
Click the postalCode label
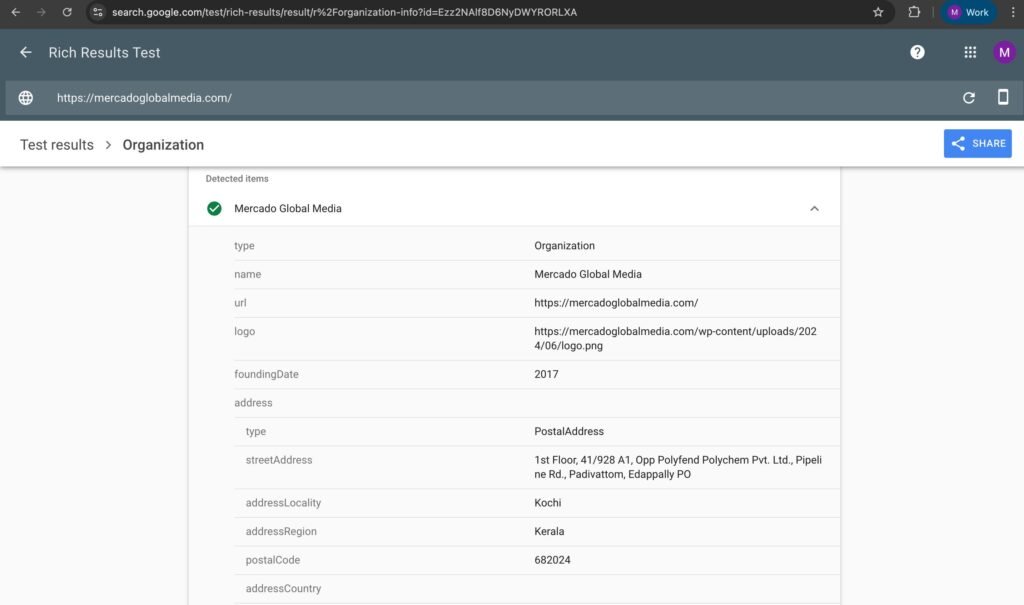point(273,560)
